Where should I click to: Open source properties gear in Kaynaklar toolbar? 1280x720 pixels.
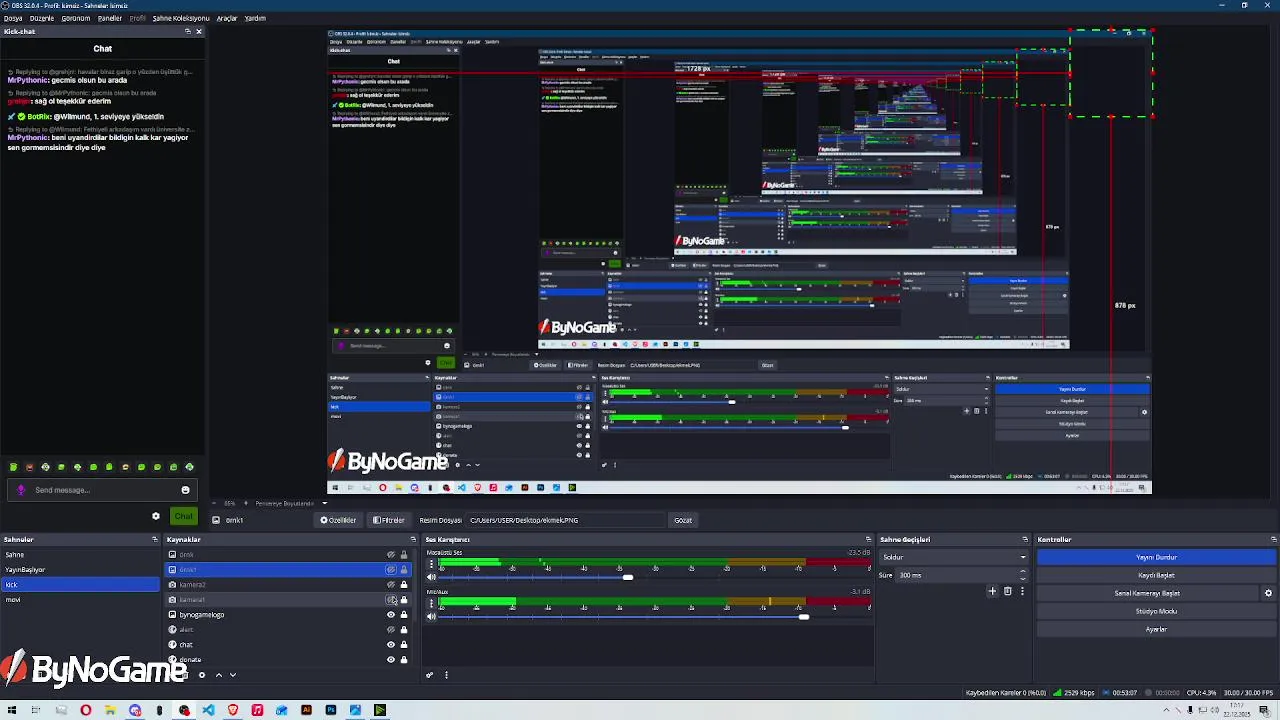point(201,675)
